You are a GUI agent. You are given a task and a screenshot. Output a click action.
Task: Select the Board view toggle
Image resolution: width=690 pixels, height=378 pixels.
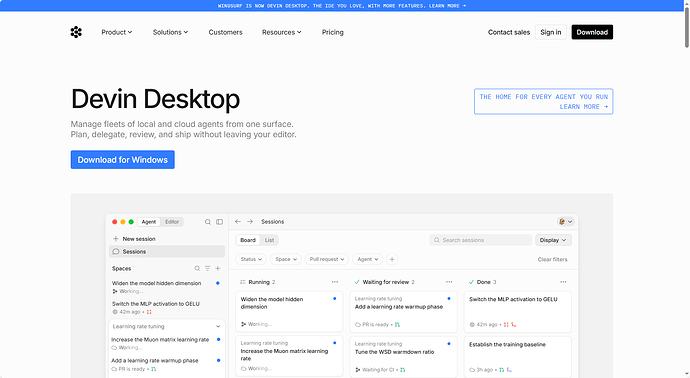(x=248, y=240)
